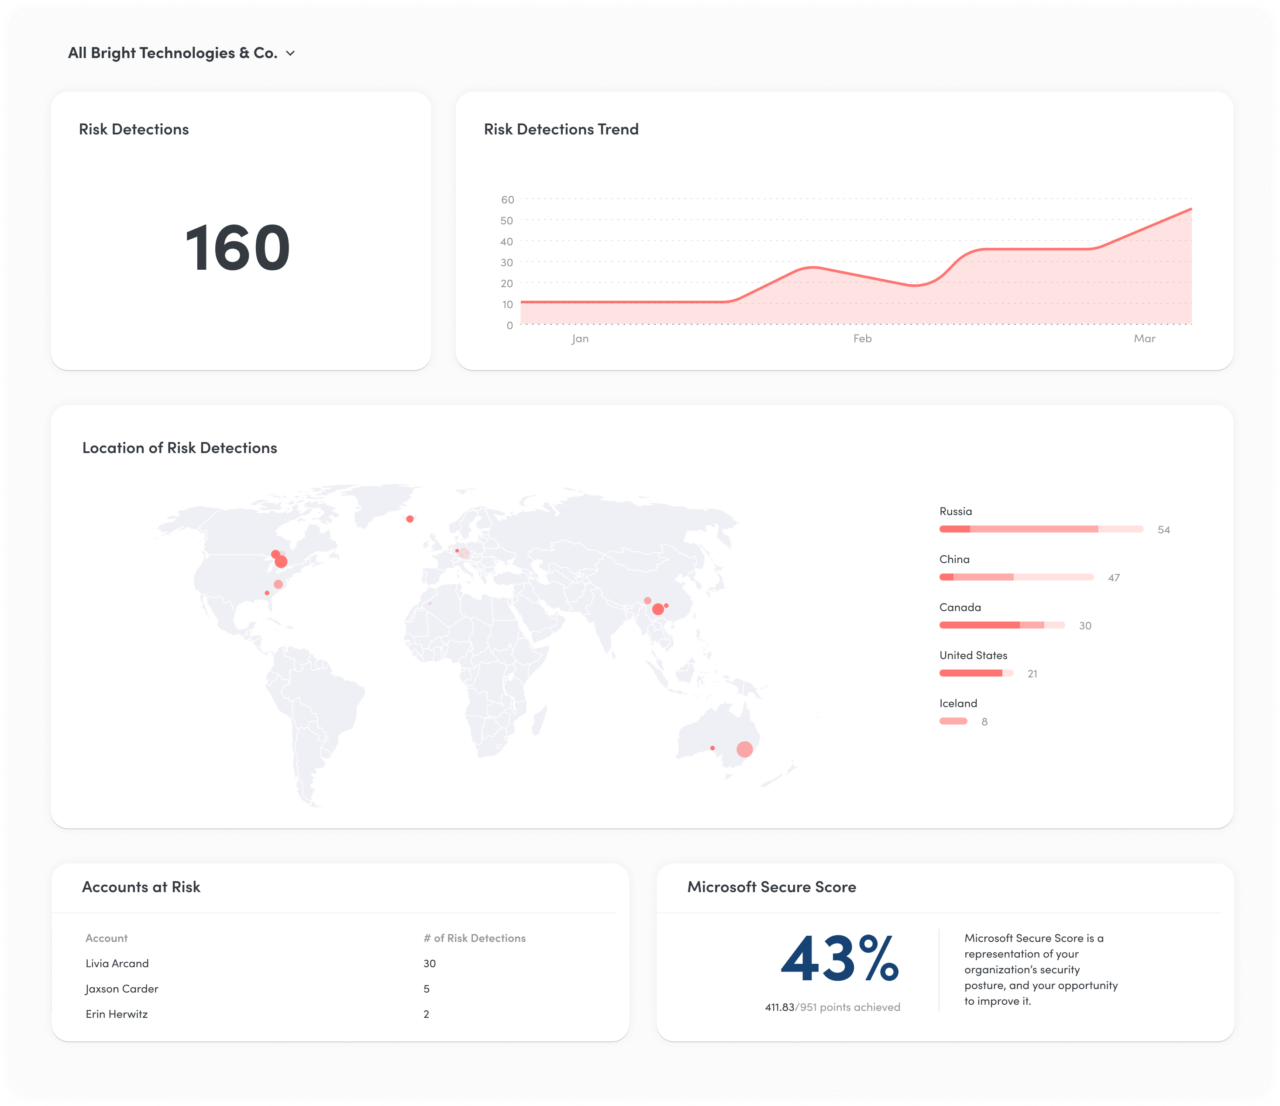
Task: Click the United States label in the location list
Action: 973,655
